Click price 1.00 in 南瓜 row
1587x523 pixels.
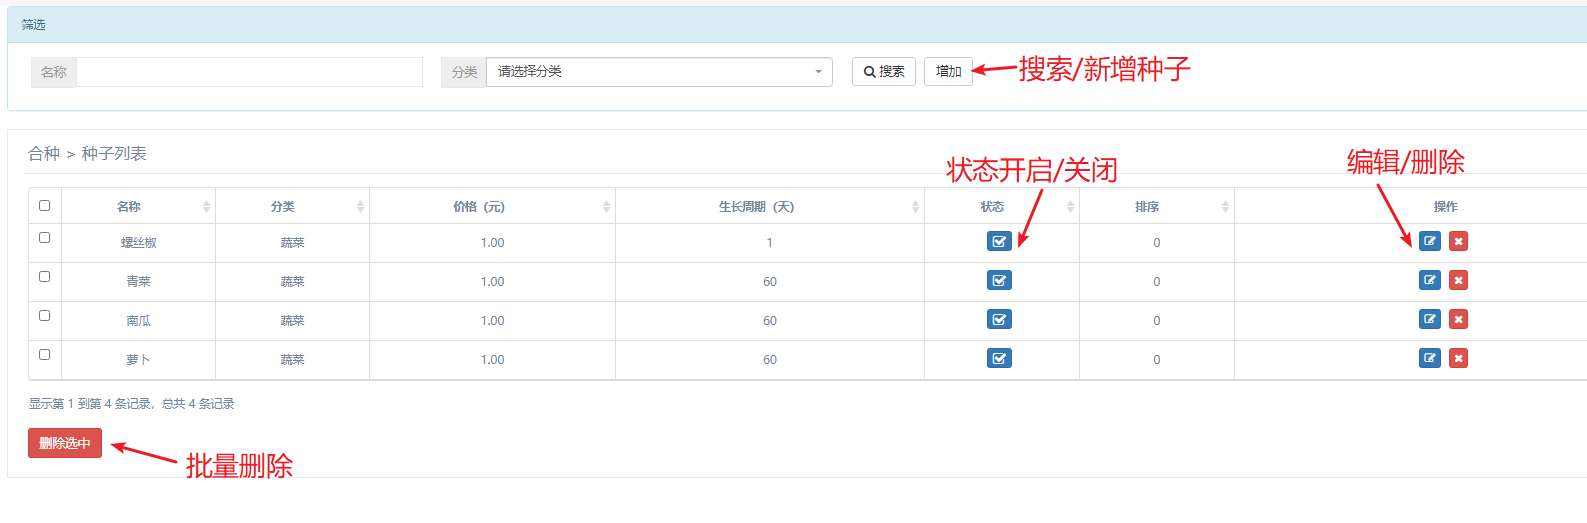coord(492,321)
